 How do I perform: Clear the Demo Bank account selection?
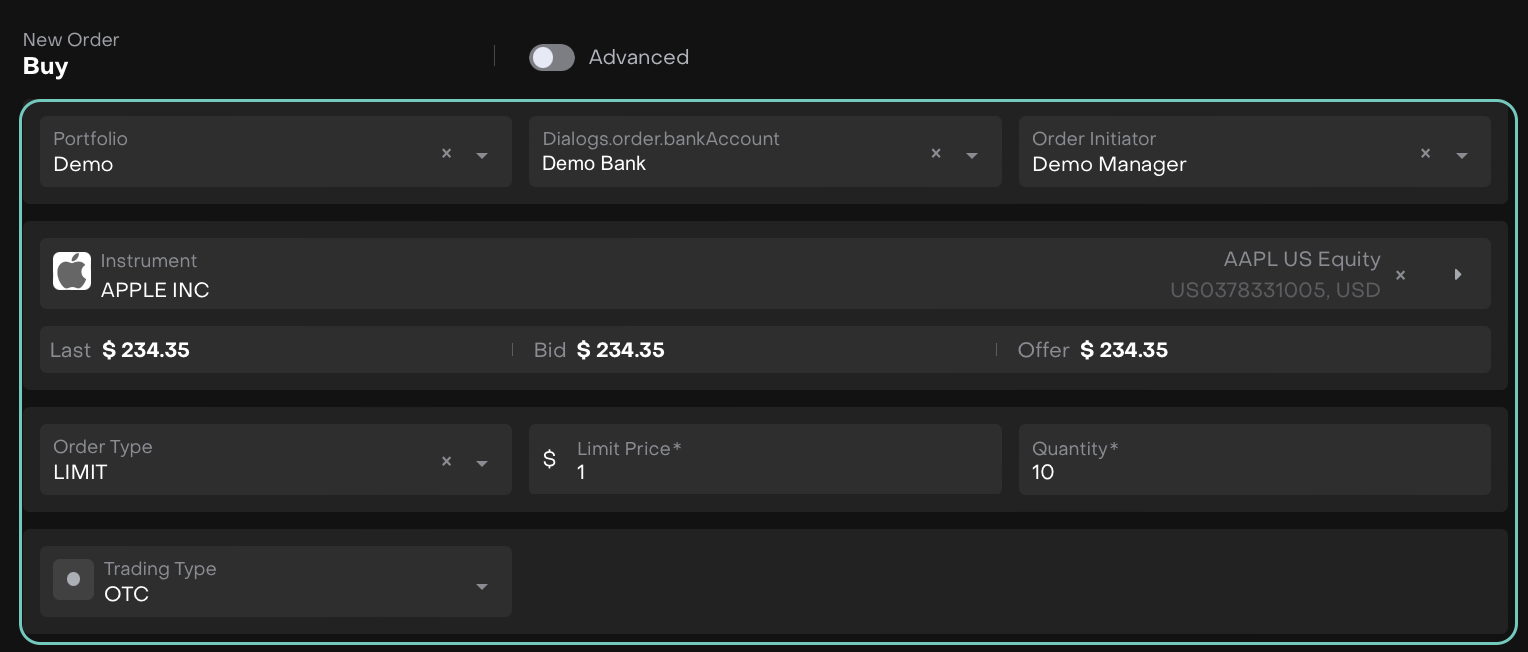tap(936, 153)
